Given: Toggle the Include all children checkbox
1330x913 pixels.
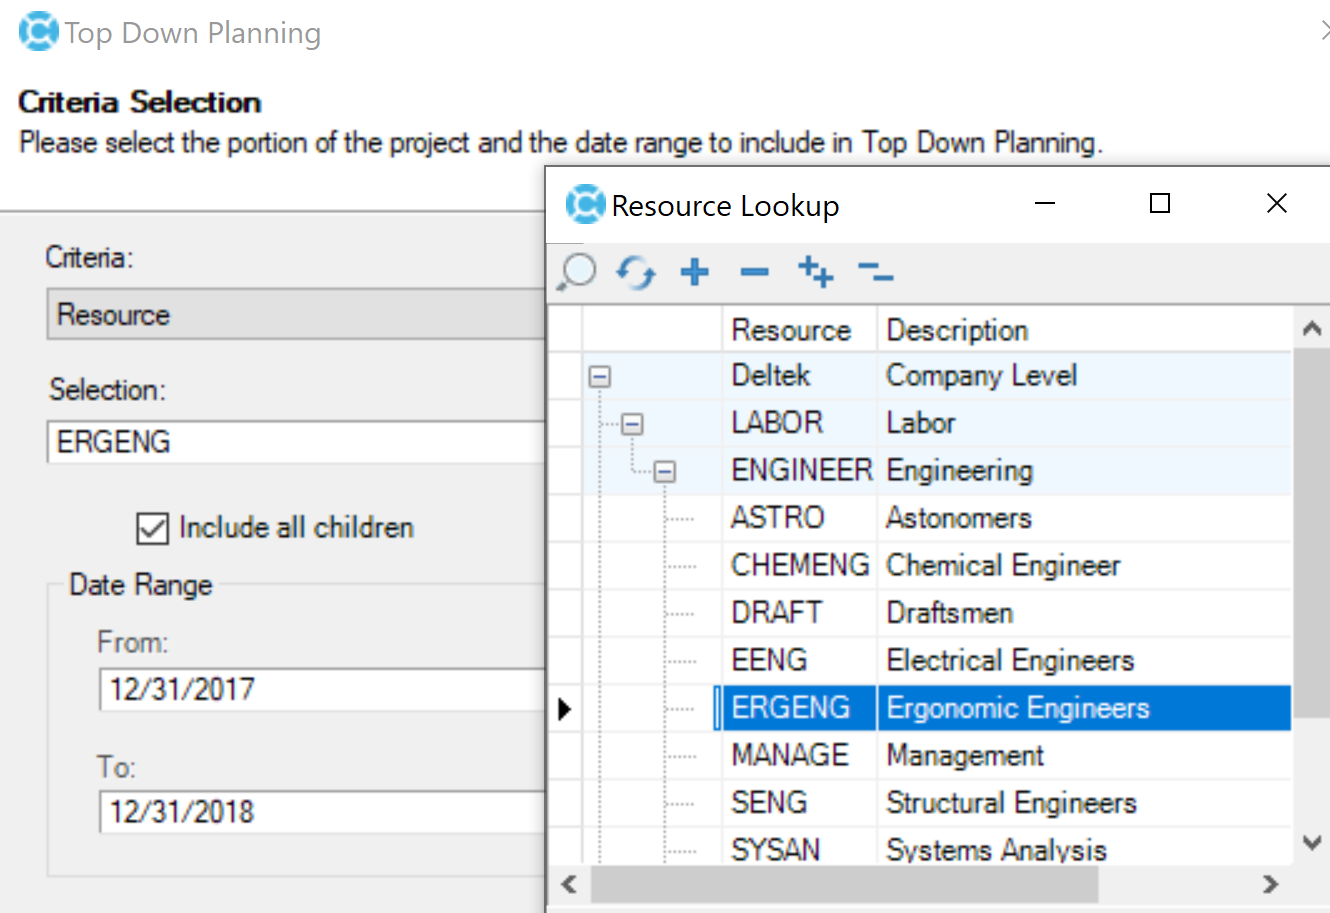Looking at the screenshot, I should (x=152, y=528).
